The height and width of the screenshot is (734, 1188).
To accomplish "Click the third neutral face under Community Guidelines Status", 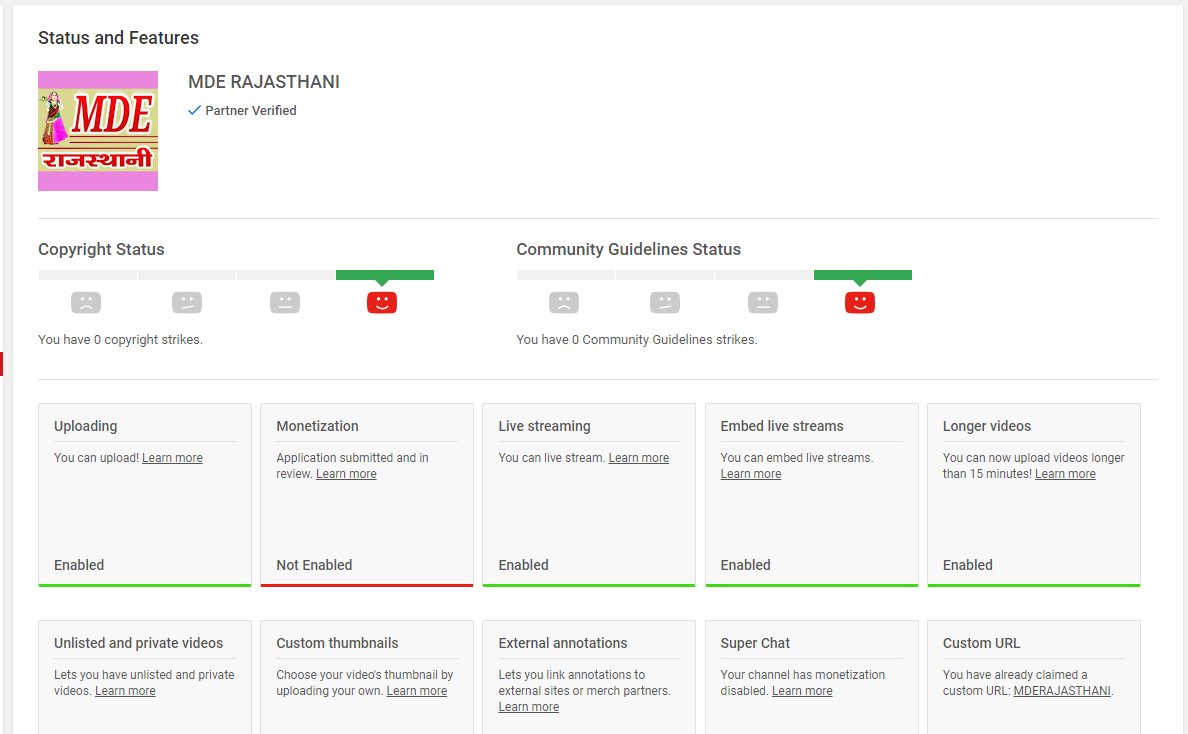I will coord(763,302).
